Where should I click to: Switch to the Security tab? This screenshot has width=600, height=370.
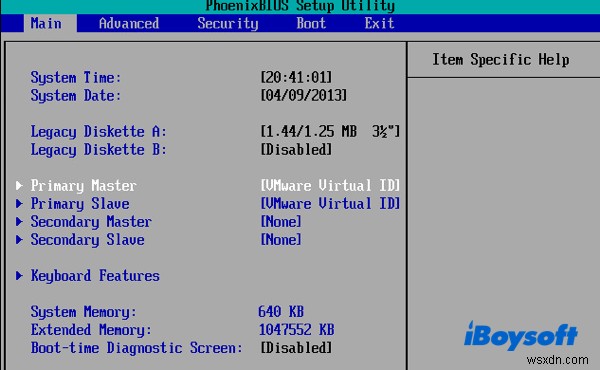pos(228,23)
